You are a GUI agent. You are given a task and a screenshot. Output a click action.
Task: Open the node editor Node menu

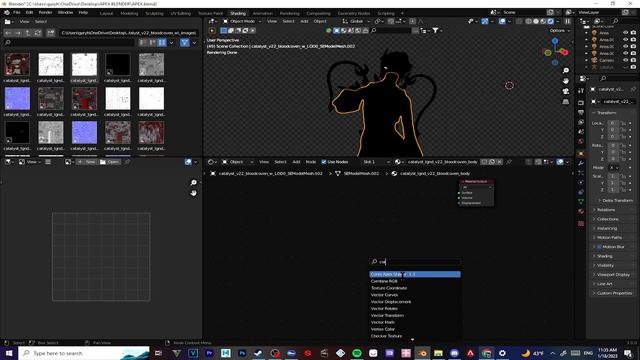click(311, 162)
